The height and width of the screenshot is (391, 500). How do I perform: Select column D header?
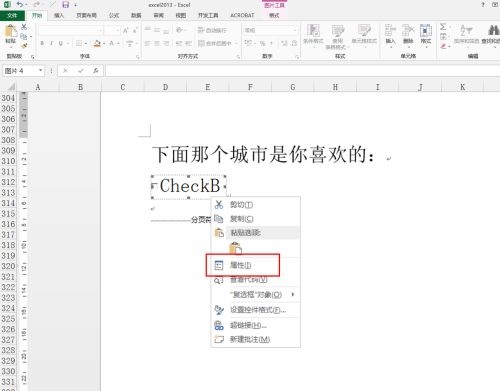(165, 87)
